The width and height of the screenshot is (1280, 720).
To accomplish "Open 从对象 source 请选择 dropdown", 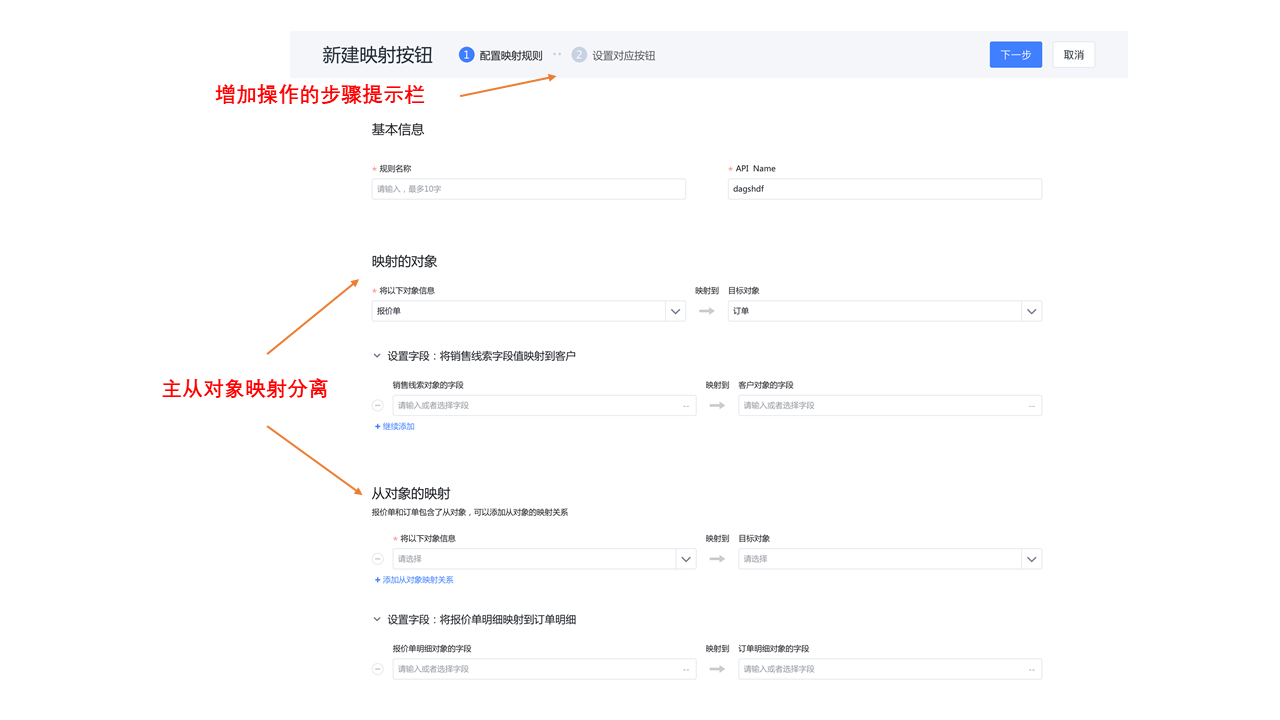I will pos(544,559).
